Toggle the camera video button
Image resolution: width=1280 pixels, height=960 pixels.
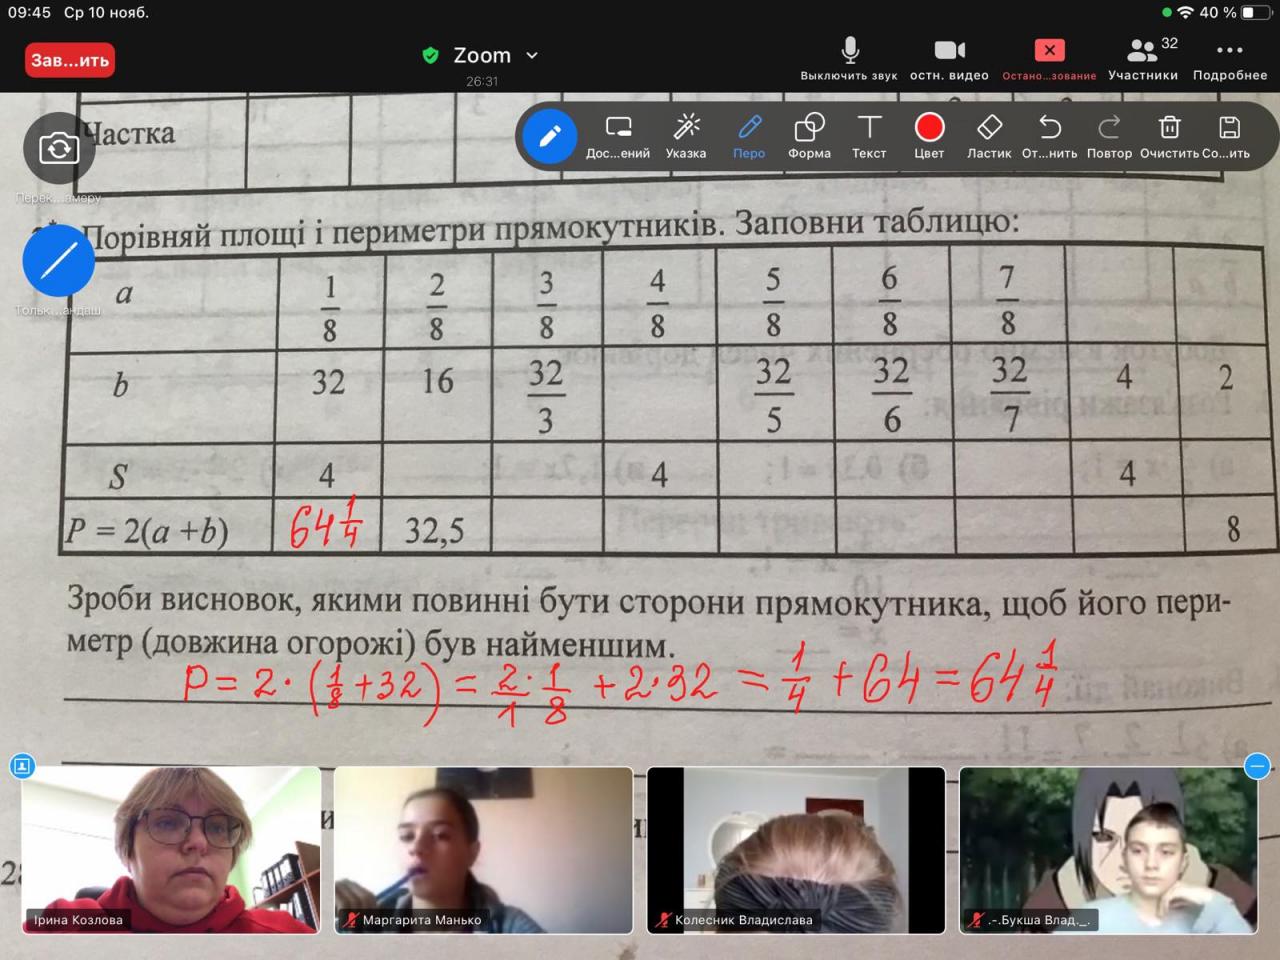pos(949,58)
